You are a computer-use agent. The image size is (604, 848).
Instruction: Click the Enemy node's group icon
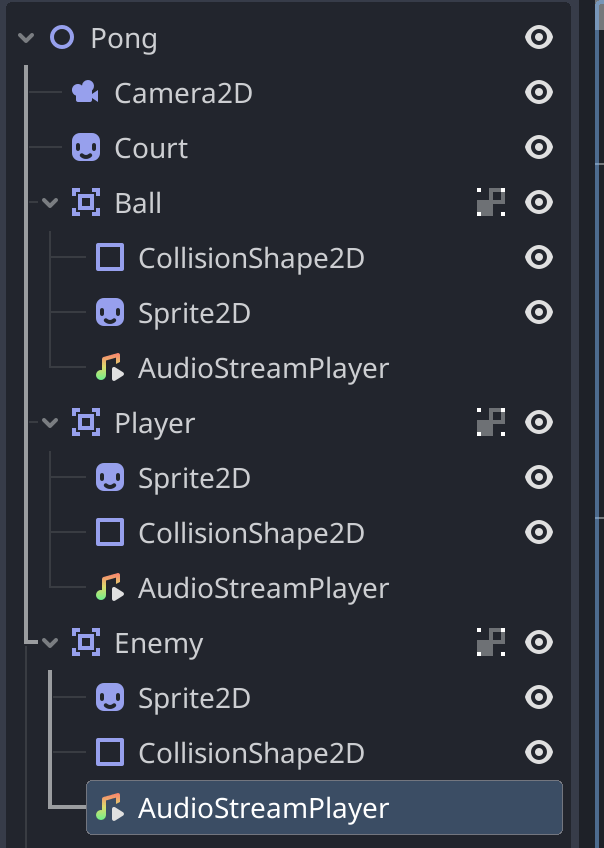(x=490, y=643)
